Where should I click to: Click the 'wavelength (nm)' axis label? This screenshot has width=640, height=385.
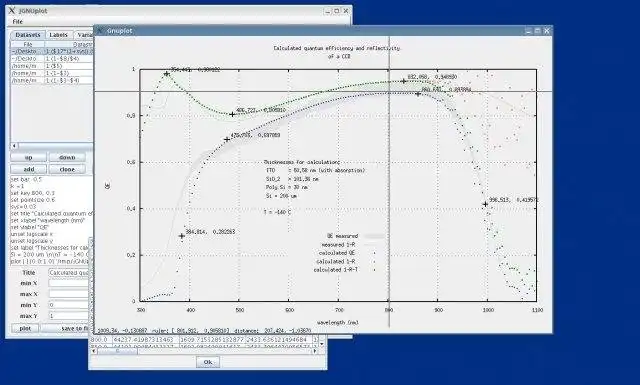click(x=338, y=323)
